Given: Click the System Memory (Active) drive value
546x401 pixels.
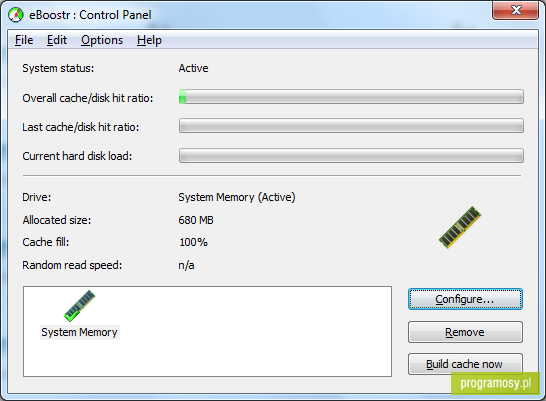Looking at the screenshot, I should coord(237,197).
